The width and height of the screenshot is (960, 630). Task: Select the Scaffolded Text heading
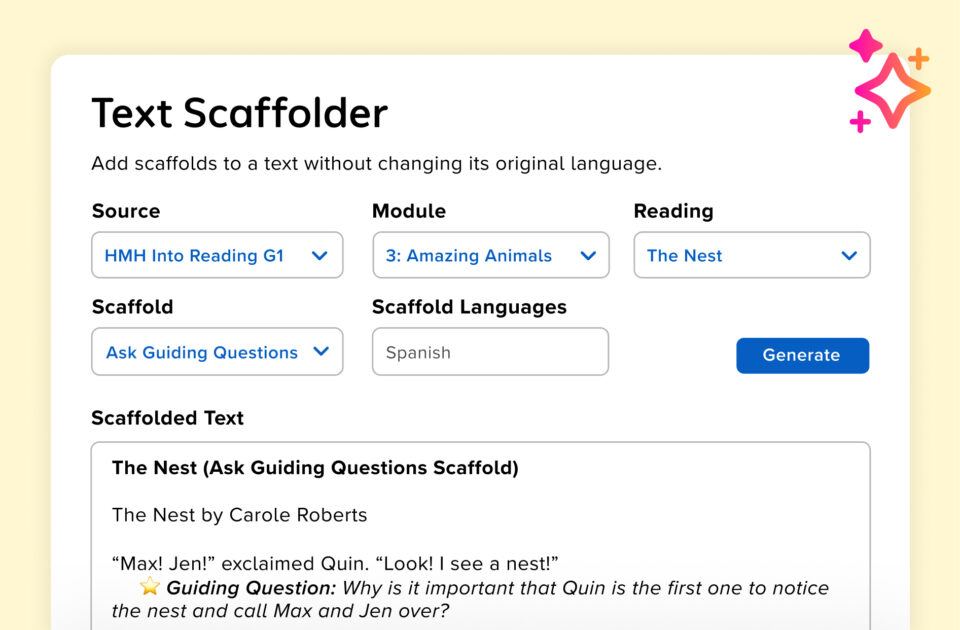click(167, 418)
